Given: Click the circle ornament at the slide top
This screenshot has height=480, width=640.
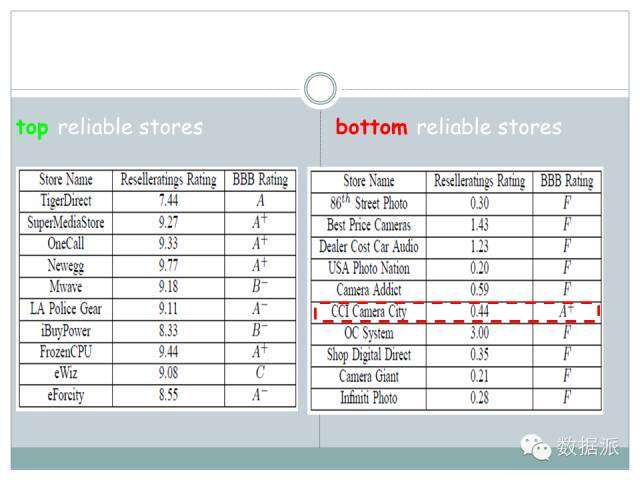Looking at the screenshot, I should tap(320, 88).
